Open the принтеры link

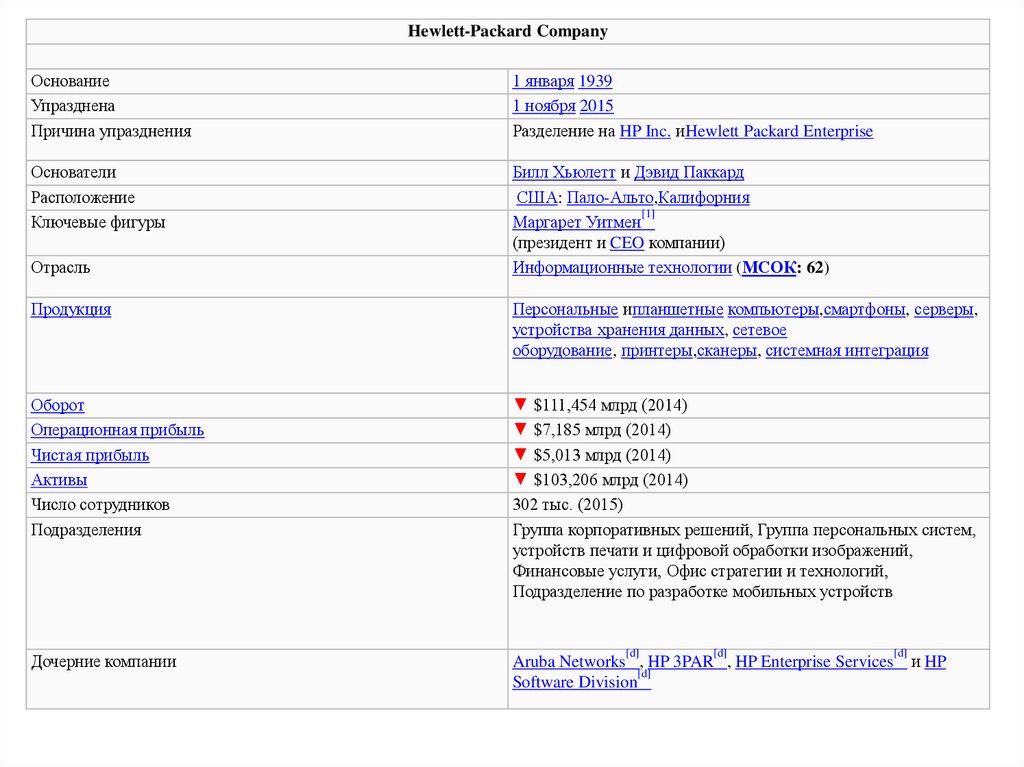click(656, 351)
